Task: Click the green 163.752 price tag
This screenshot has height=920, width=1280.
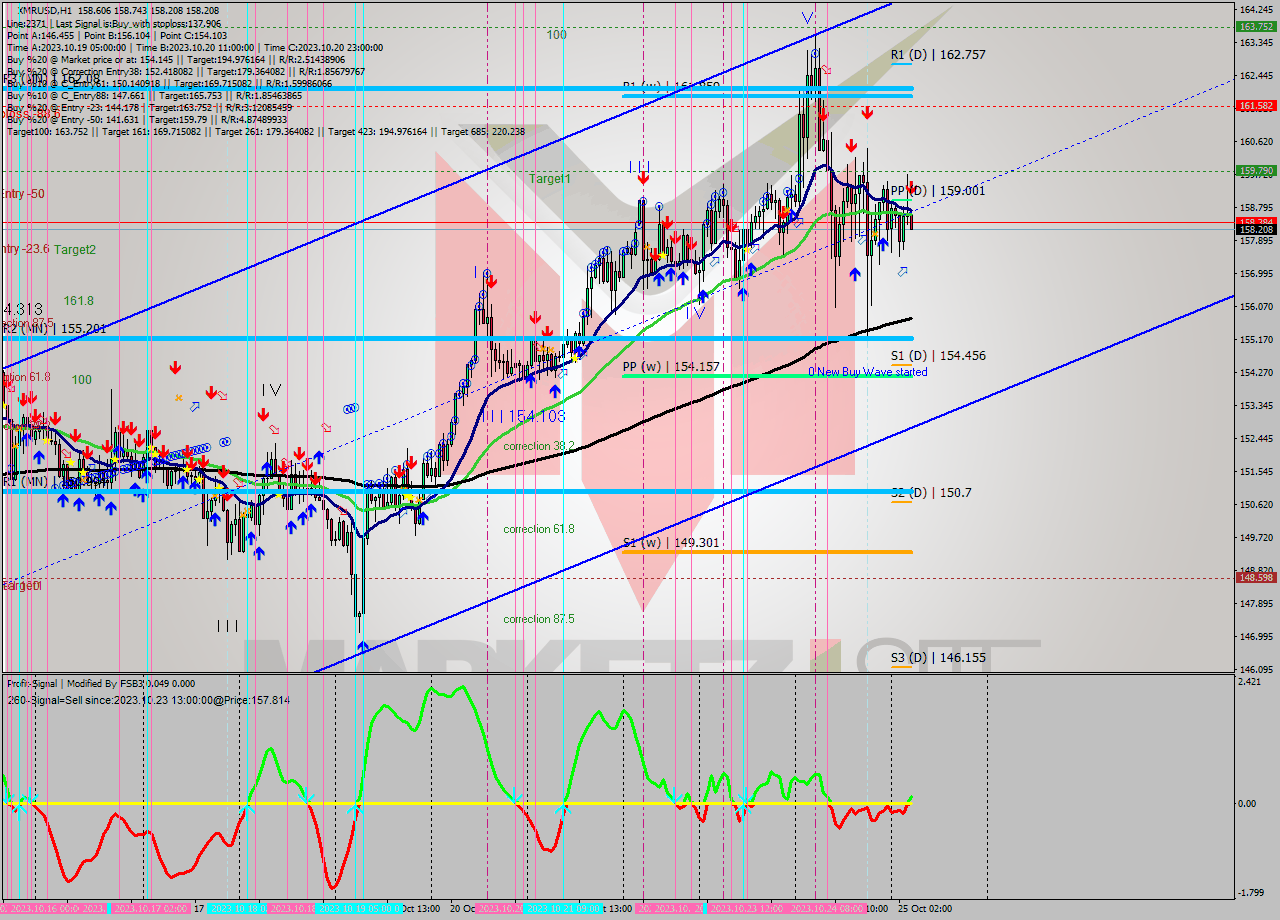Action: click(1255, 27)
